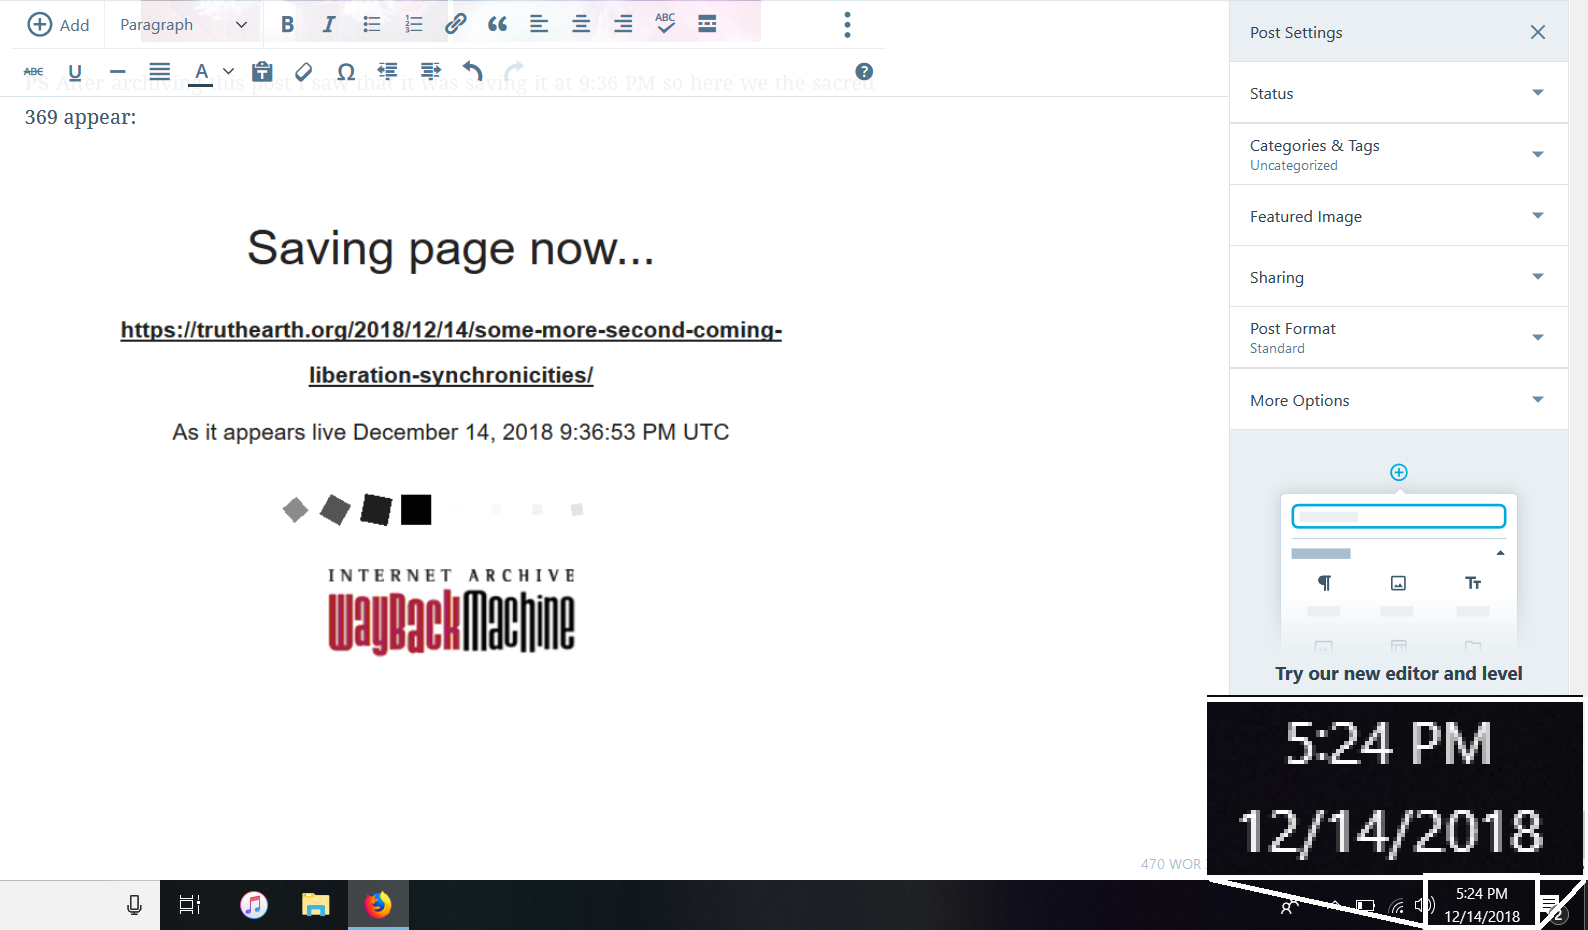Viewport: 1588px width, 930px height.
Task: Toggle bold formatting in the toolbar
Action: (287, 25)
